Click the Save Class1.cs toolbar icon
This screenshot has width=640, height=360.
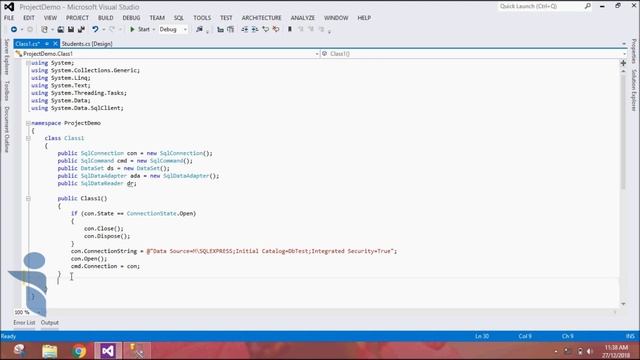[x=71, y=29]
